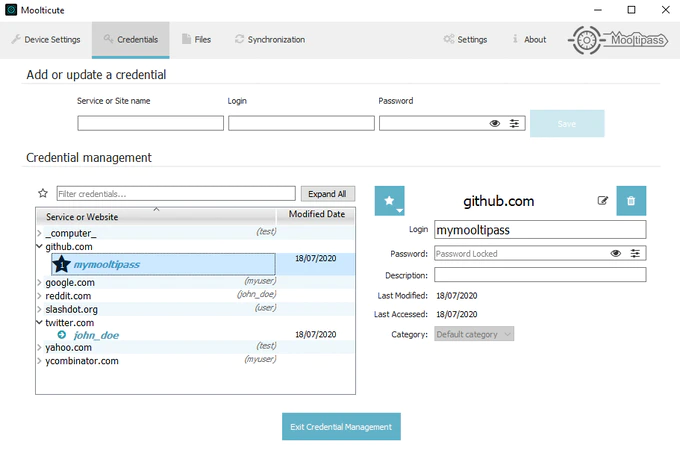This screenshot has height=459, width=680.
Task: Open password options for locked password field
Action: pos(635,254)
